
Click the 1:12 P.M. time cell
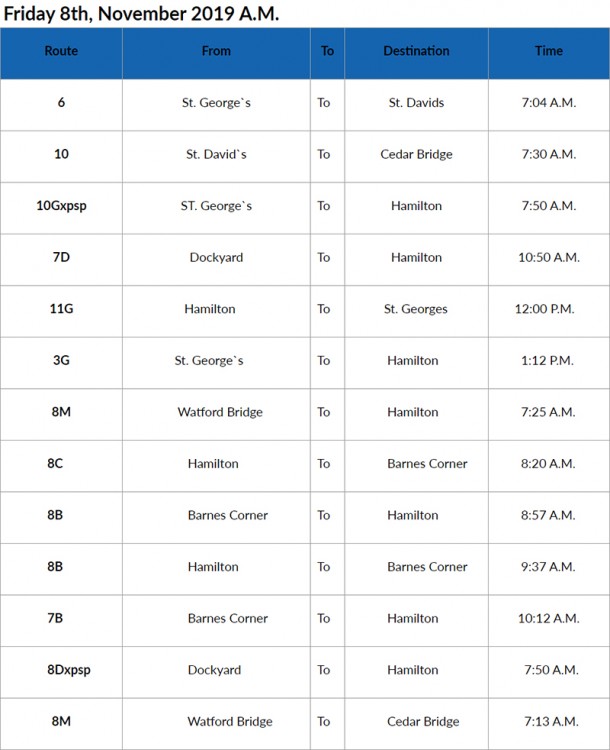click(549, 361)
